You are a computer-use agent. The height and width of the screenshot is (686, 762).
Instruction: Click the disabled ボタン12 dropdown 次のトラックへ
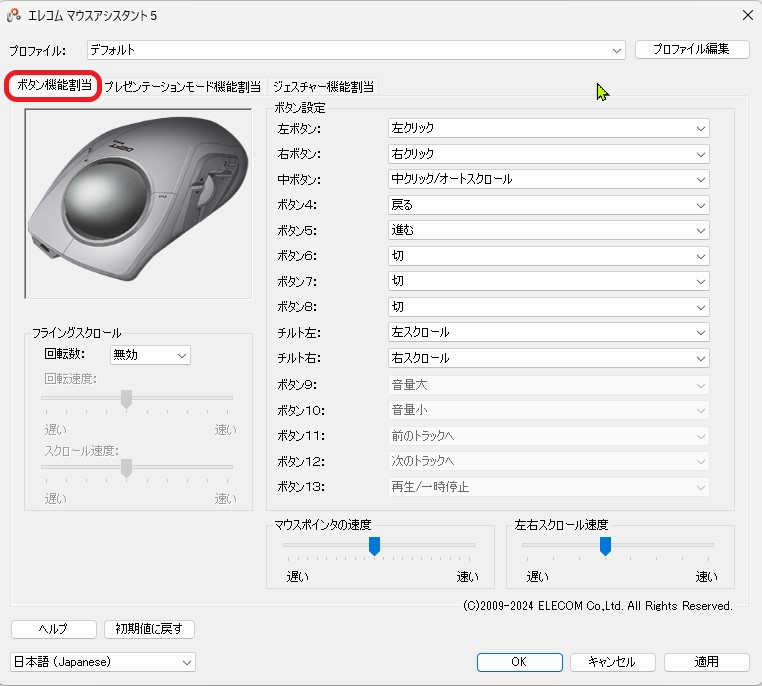[549, 461]
